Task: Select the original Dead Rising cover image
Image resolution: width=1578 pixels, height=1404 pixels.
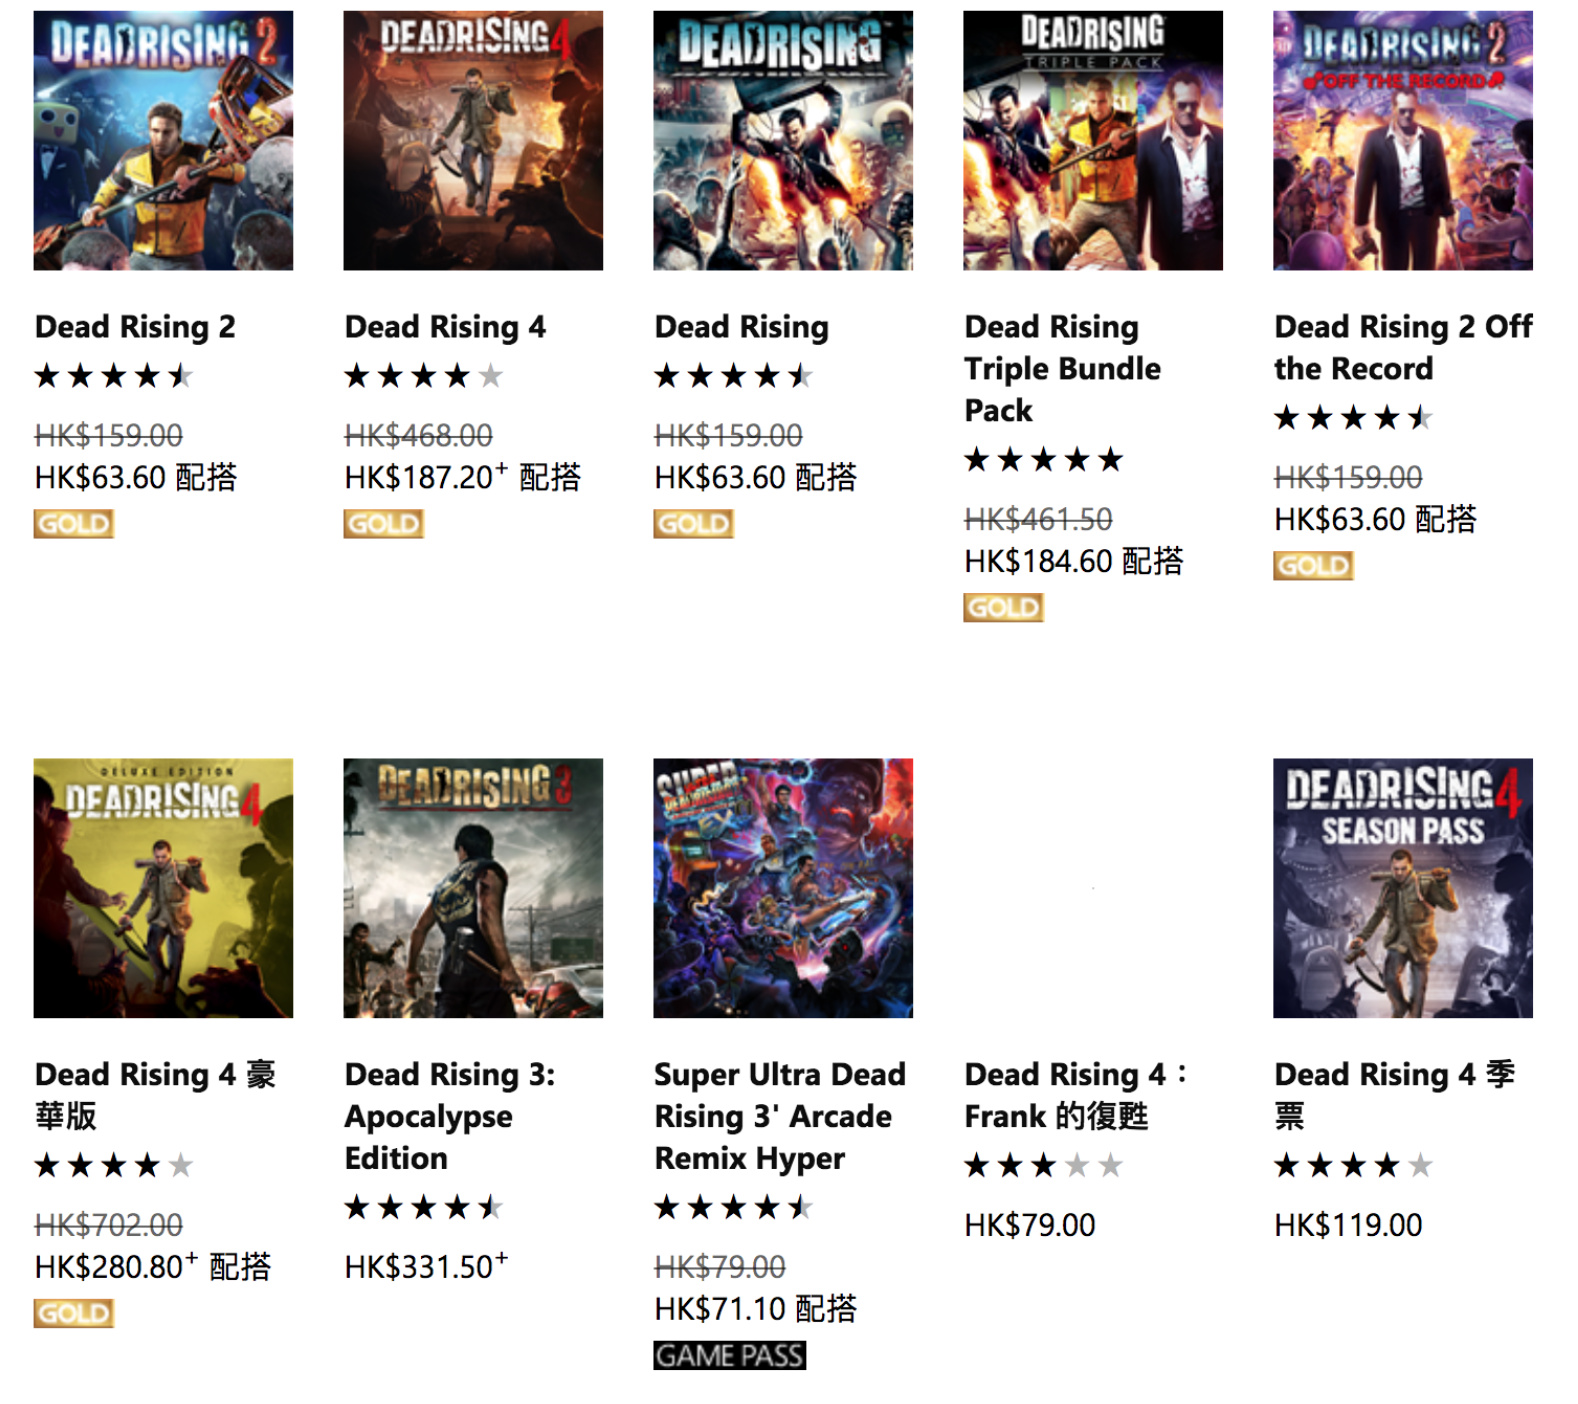Action: pyautogui.click(x=783, y=140)
